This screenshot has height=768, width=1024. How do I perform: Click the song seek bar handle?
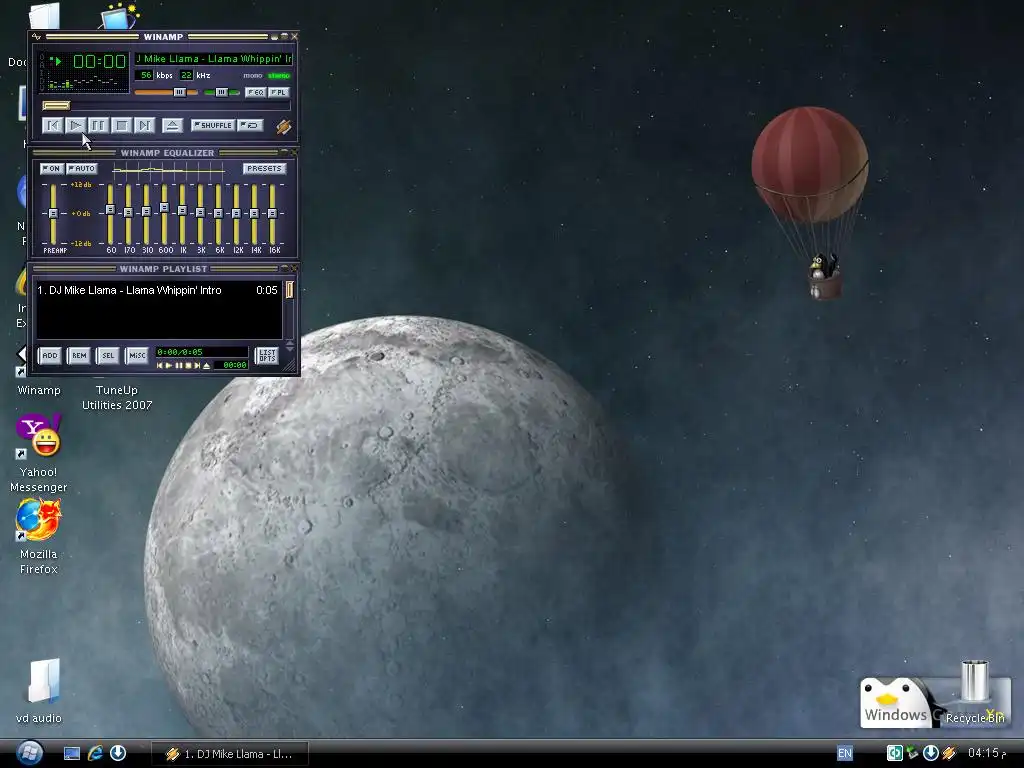pos(56,105)
